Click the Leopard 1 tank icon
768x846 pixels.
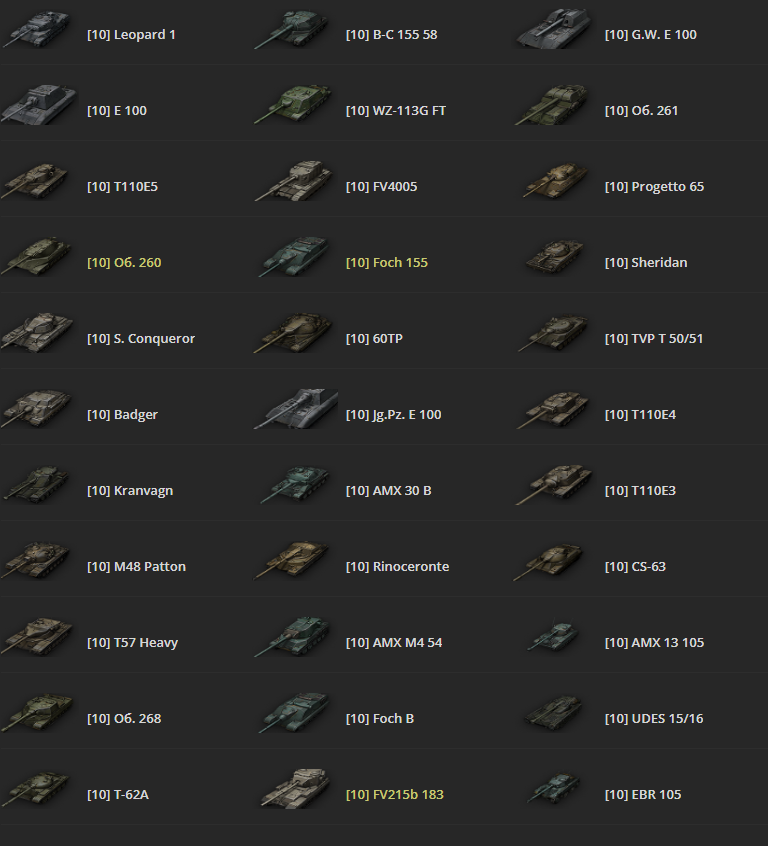(37, 30)
